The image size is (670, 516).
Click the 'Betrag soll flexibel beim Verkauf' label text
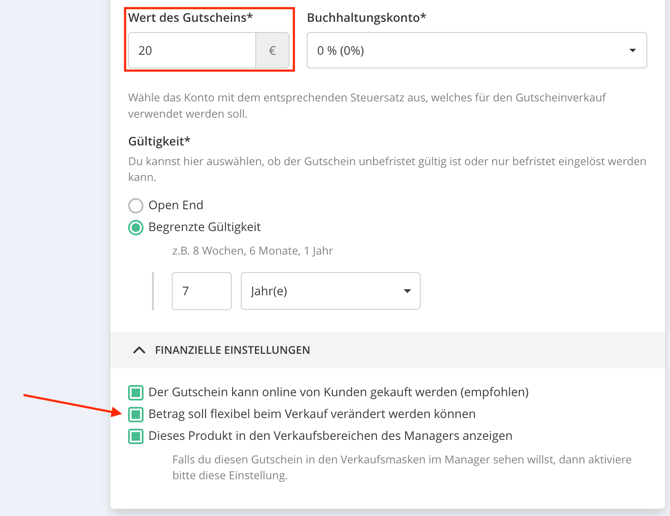(311, 414)
